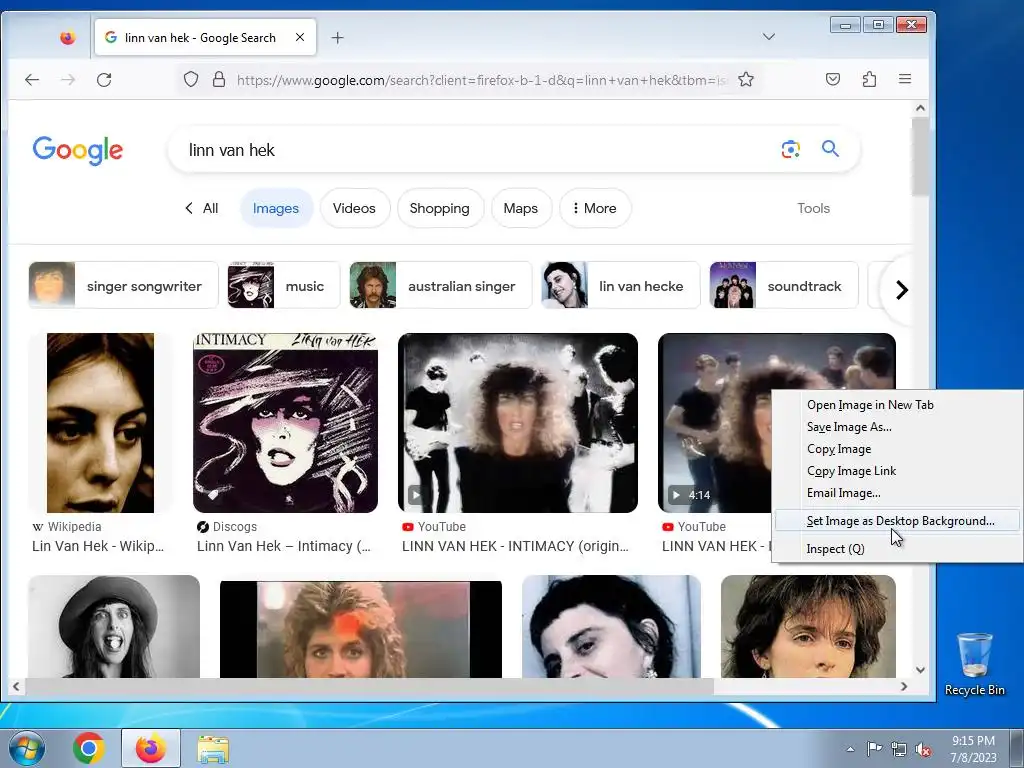The width and height of the screenshot is (1024, 768).
Task: Open the Maps tab
Action: point(520,208)
